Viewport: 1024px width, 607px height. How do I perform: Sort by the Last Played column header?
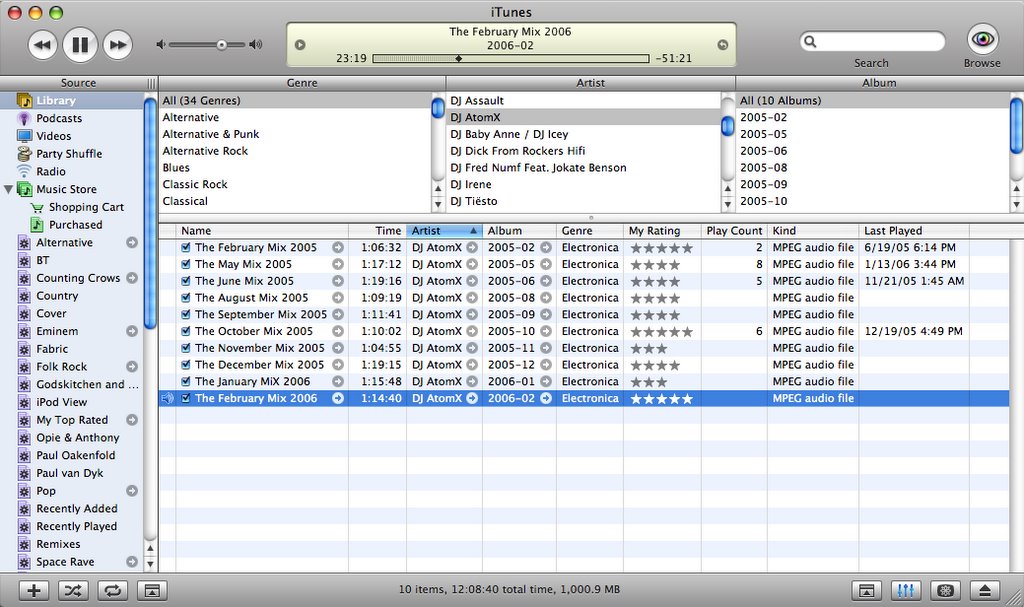[x=914, y=231]
